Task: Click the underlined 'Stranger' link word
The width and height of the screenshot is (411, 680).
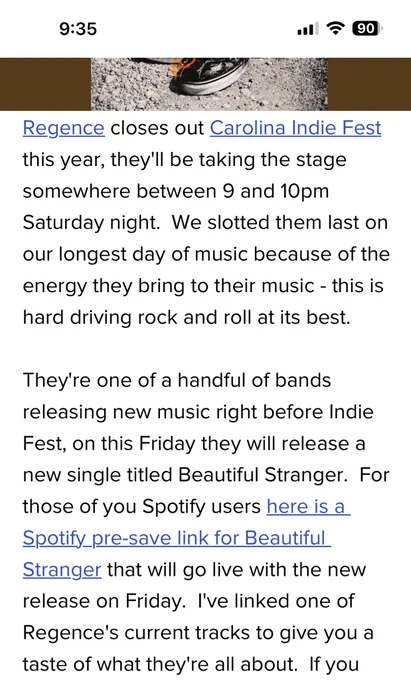Action: (x=62, y=570)
